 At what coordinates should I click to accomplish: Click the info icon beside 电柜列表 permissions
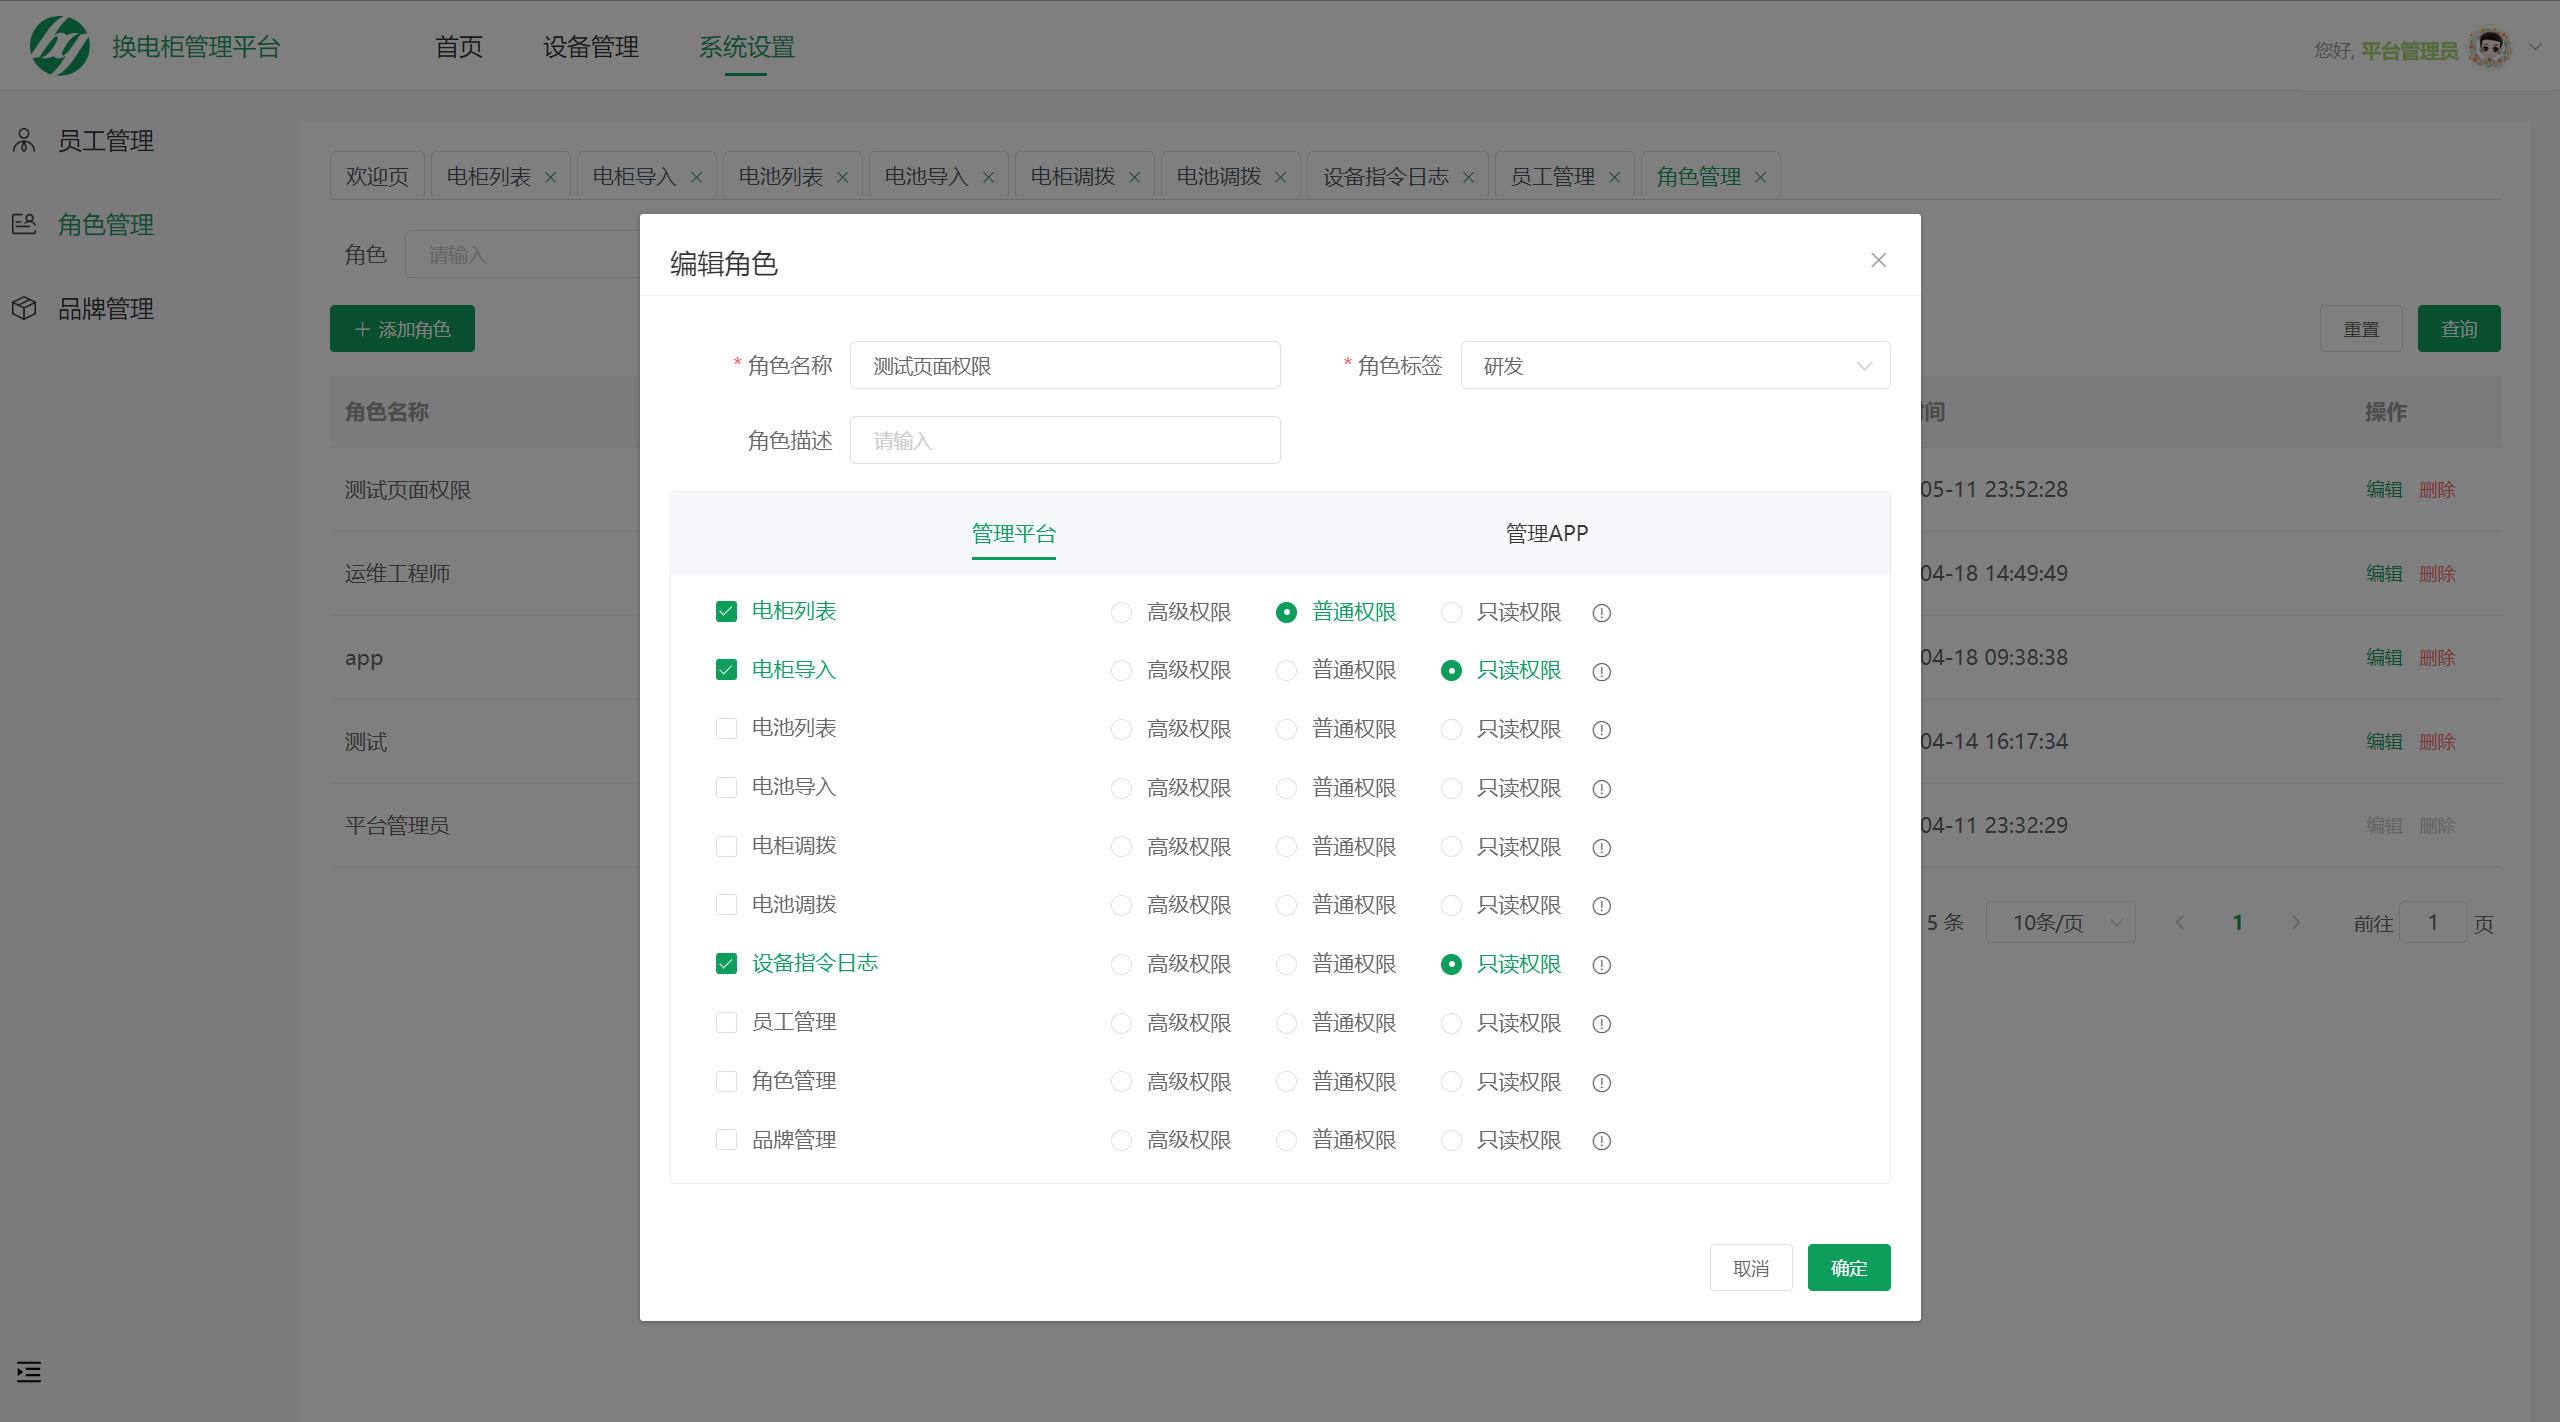coord(1601,613)
